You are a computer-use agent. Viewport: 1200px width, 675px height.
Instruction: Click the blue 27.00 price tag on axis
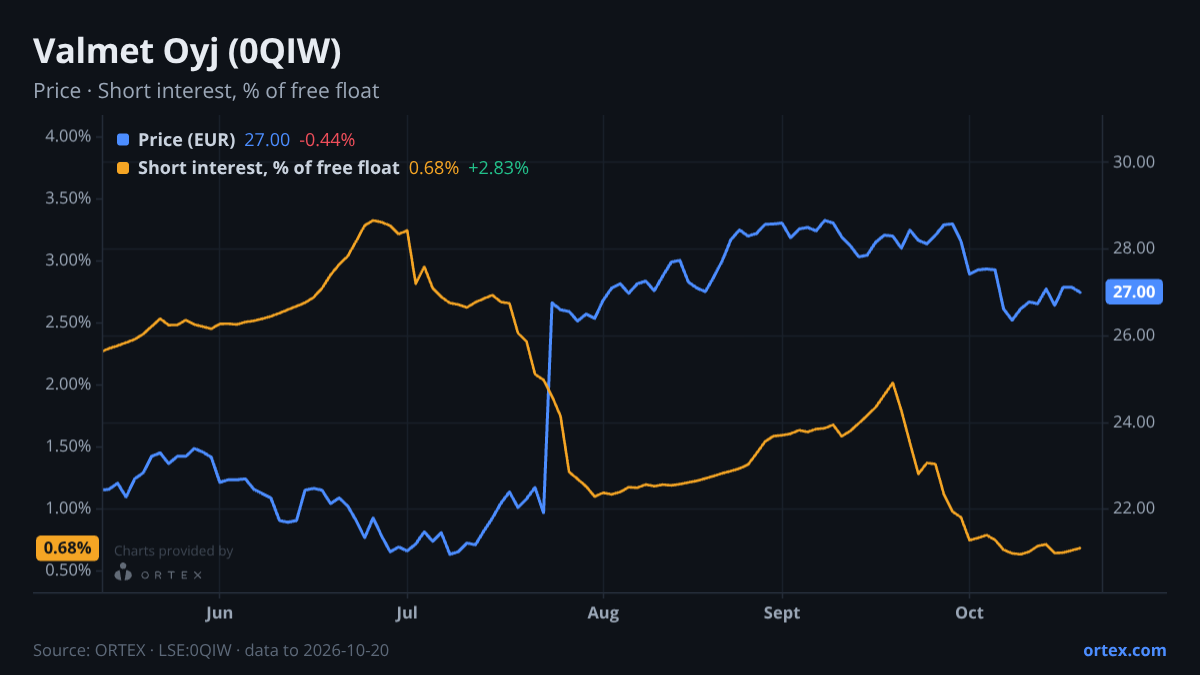1132,292
